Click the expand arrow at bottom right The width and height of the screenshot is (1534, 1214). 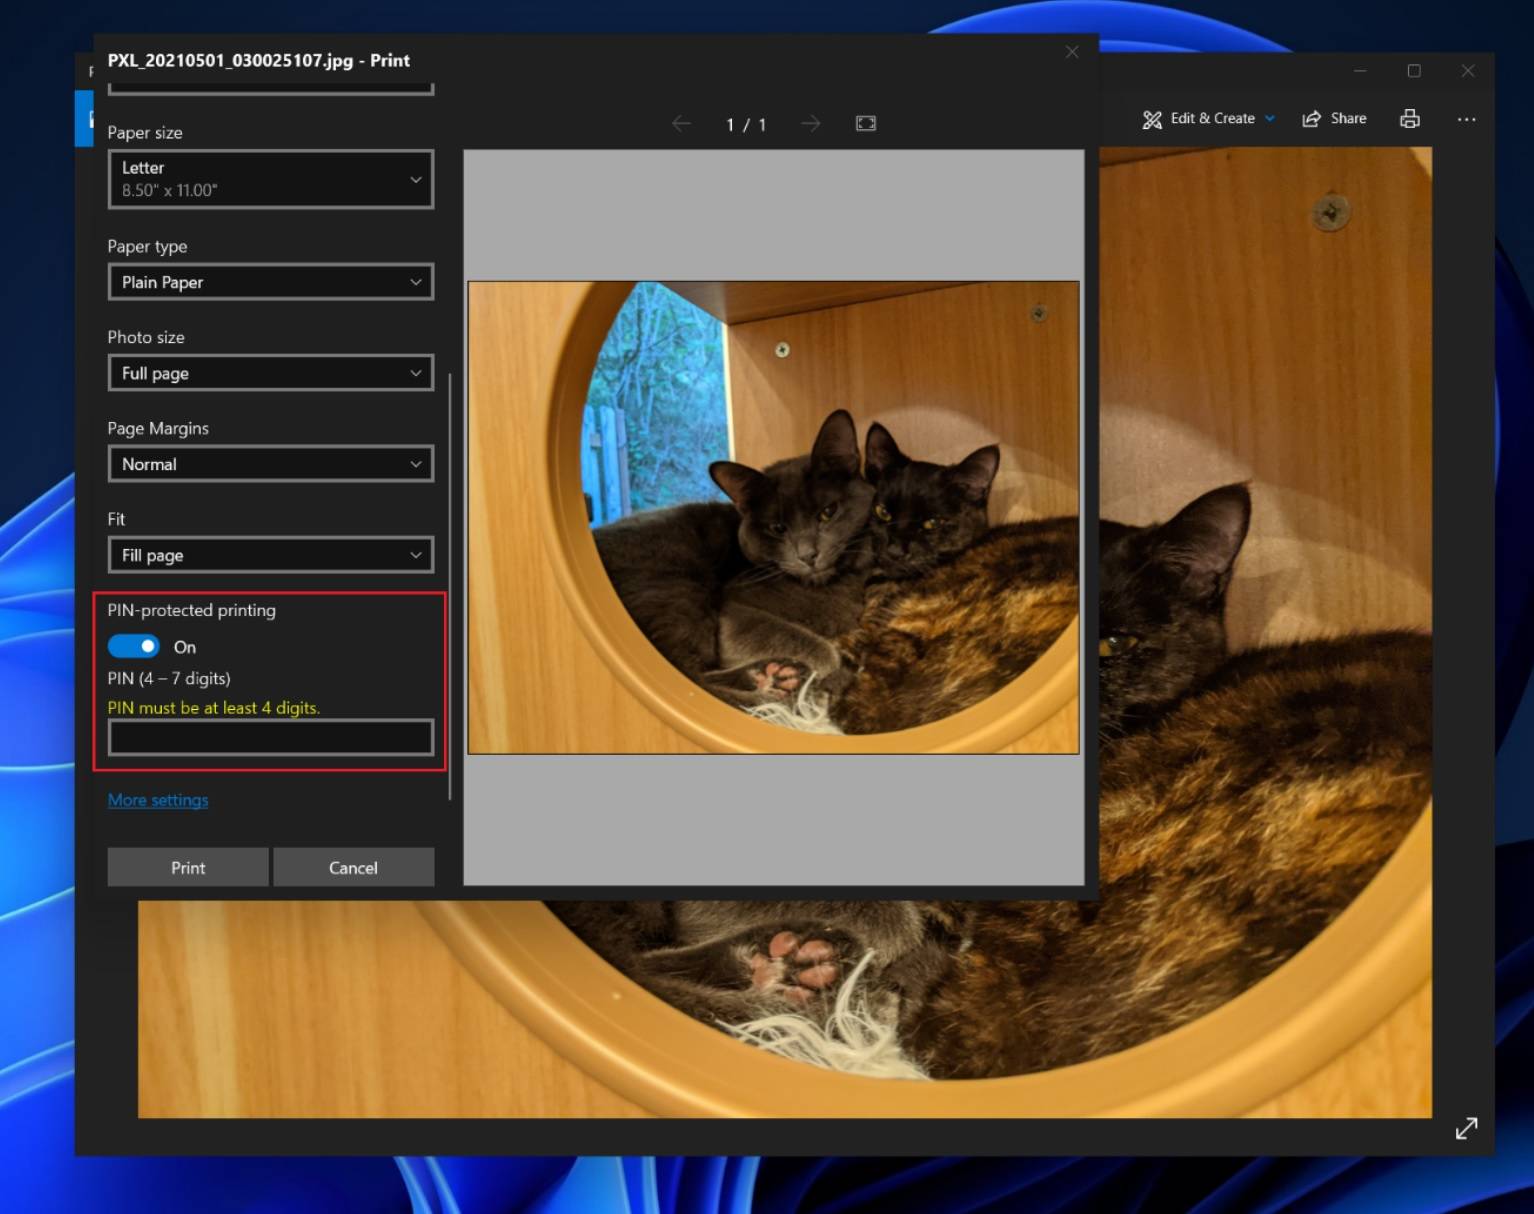point(1467,1127)
